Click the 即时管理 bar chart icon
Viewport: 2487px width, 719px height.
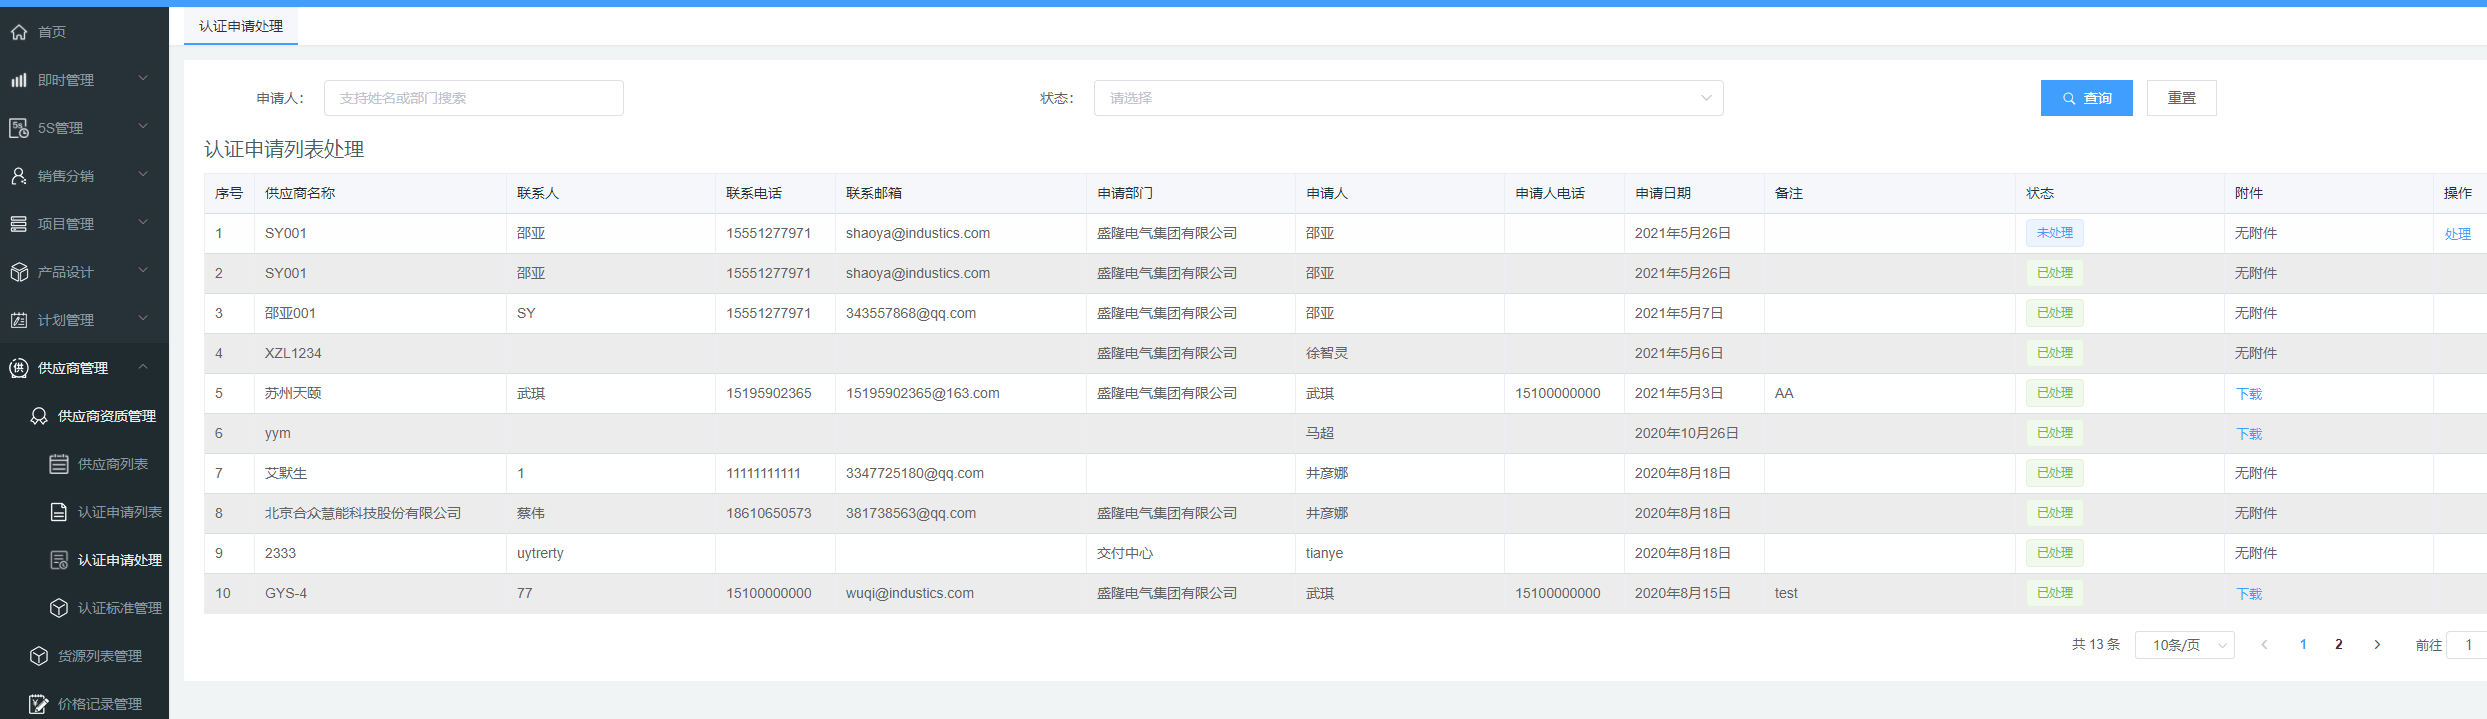point(19,80)
